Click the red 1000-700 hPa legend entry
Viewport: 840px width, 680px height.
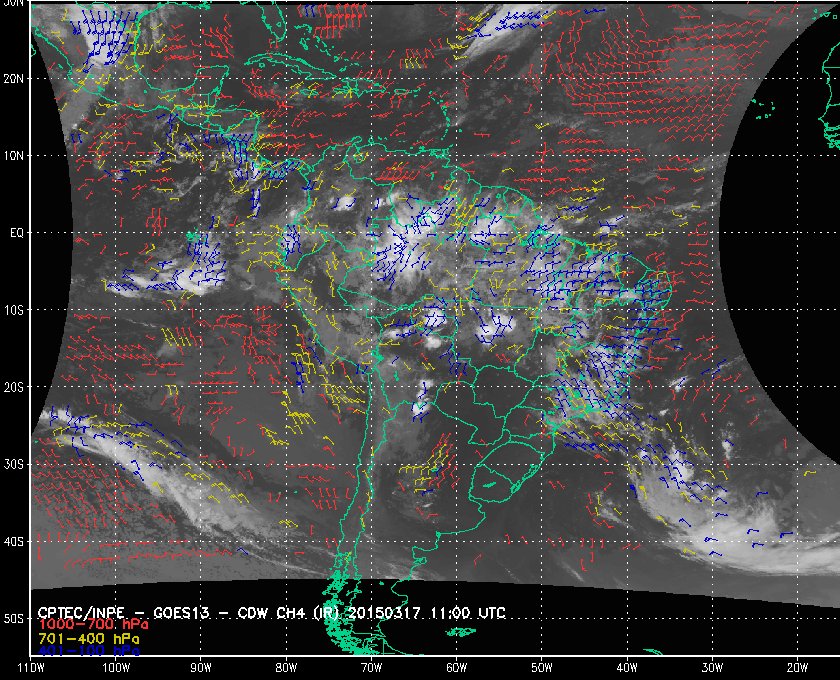pyautogui.click(x=93, y=625)
